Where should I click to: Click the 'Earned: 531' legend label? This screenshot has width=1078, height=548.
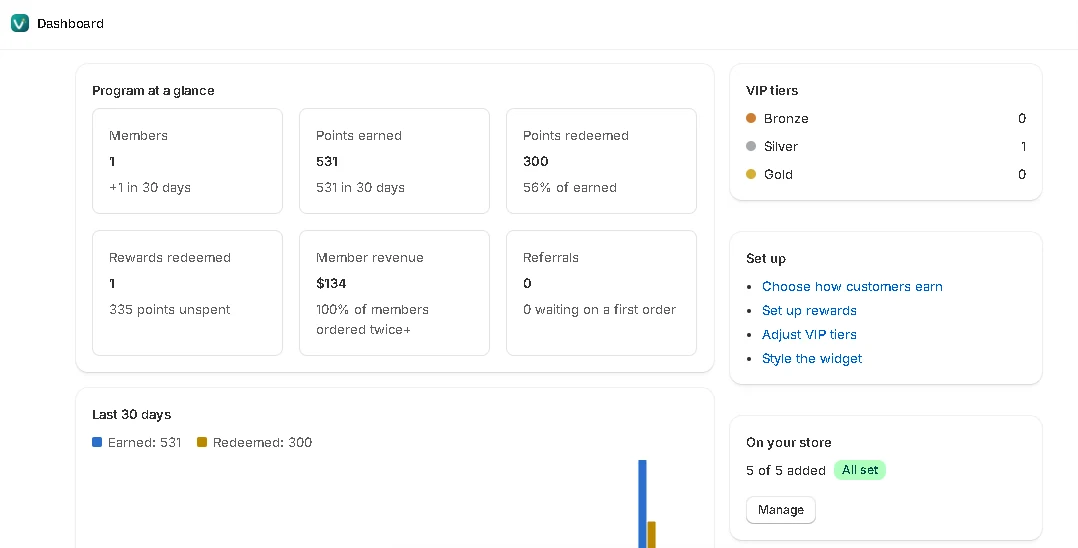(x=144, y=443)
